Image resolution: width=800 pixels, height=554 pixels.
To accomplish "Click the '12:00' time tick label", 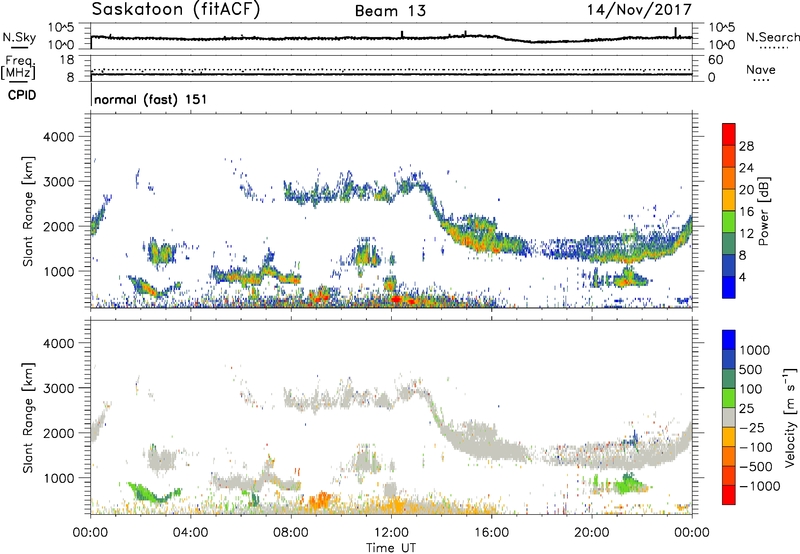I will (x=391, y=533).
